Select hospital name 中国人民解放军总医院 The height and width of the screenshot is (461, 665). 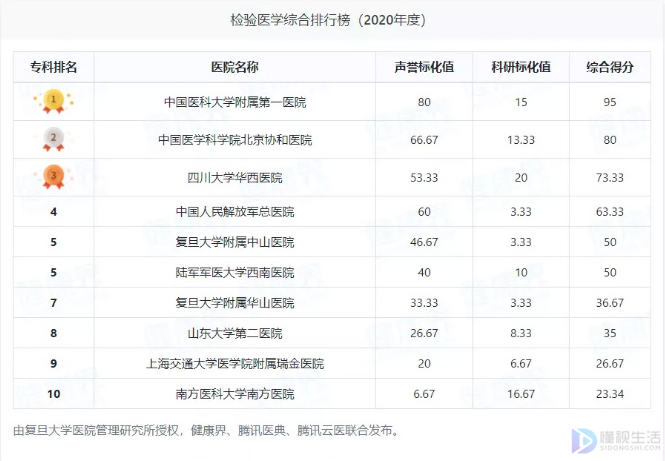coord(235,212)
